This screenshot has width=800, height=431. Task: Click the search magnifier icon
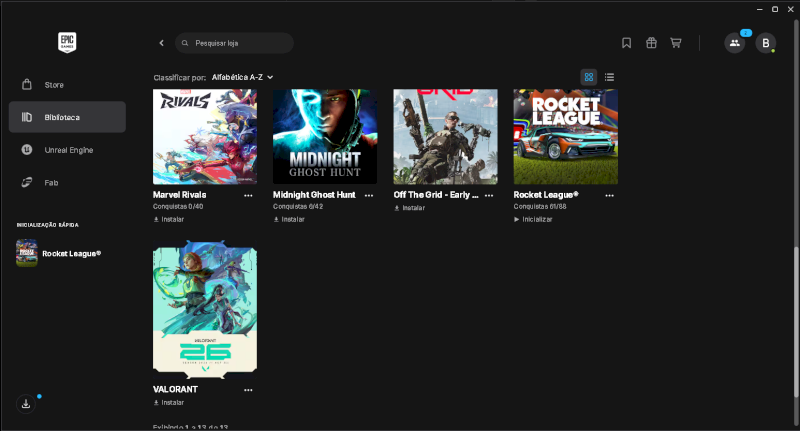[x=185, y=43]
